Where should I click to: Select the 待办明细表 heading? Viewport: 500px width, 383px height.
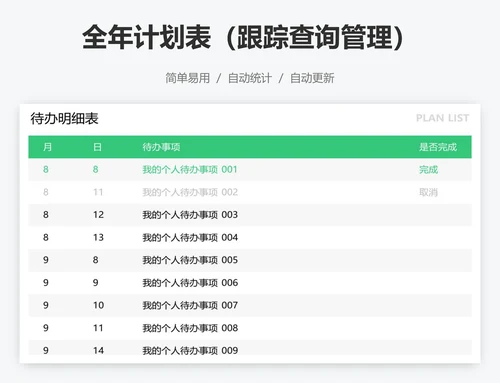coord(64,118)
